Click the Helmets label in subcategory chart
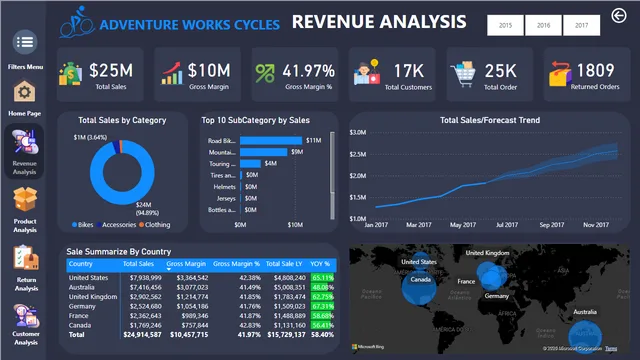This screenshot has width=640, height=360. (224, 187)
